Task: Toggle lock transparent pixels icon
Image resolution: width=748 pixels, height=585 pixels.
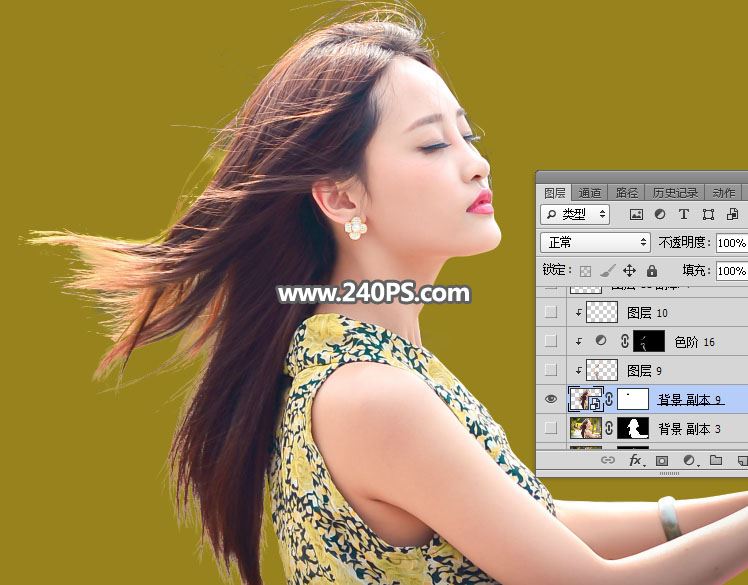Action: pyautogui.click(x=585, y=272)
